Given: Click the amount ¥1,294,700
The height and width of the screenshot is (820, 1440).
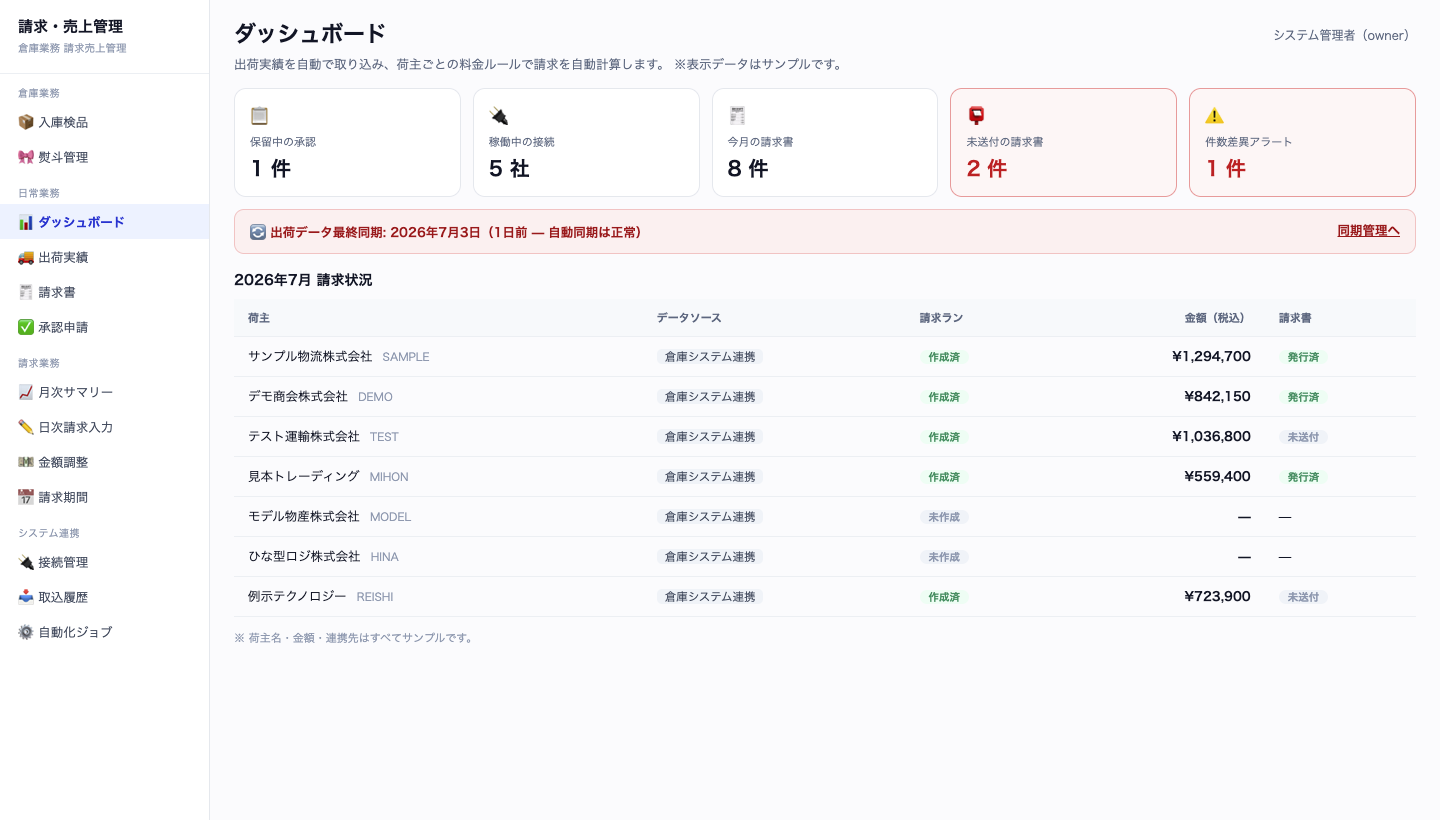Looking at the screenshot, I should tap(1211, 356).
